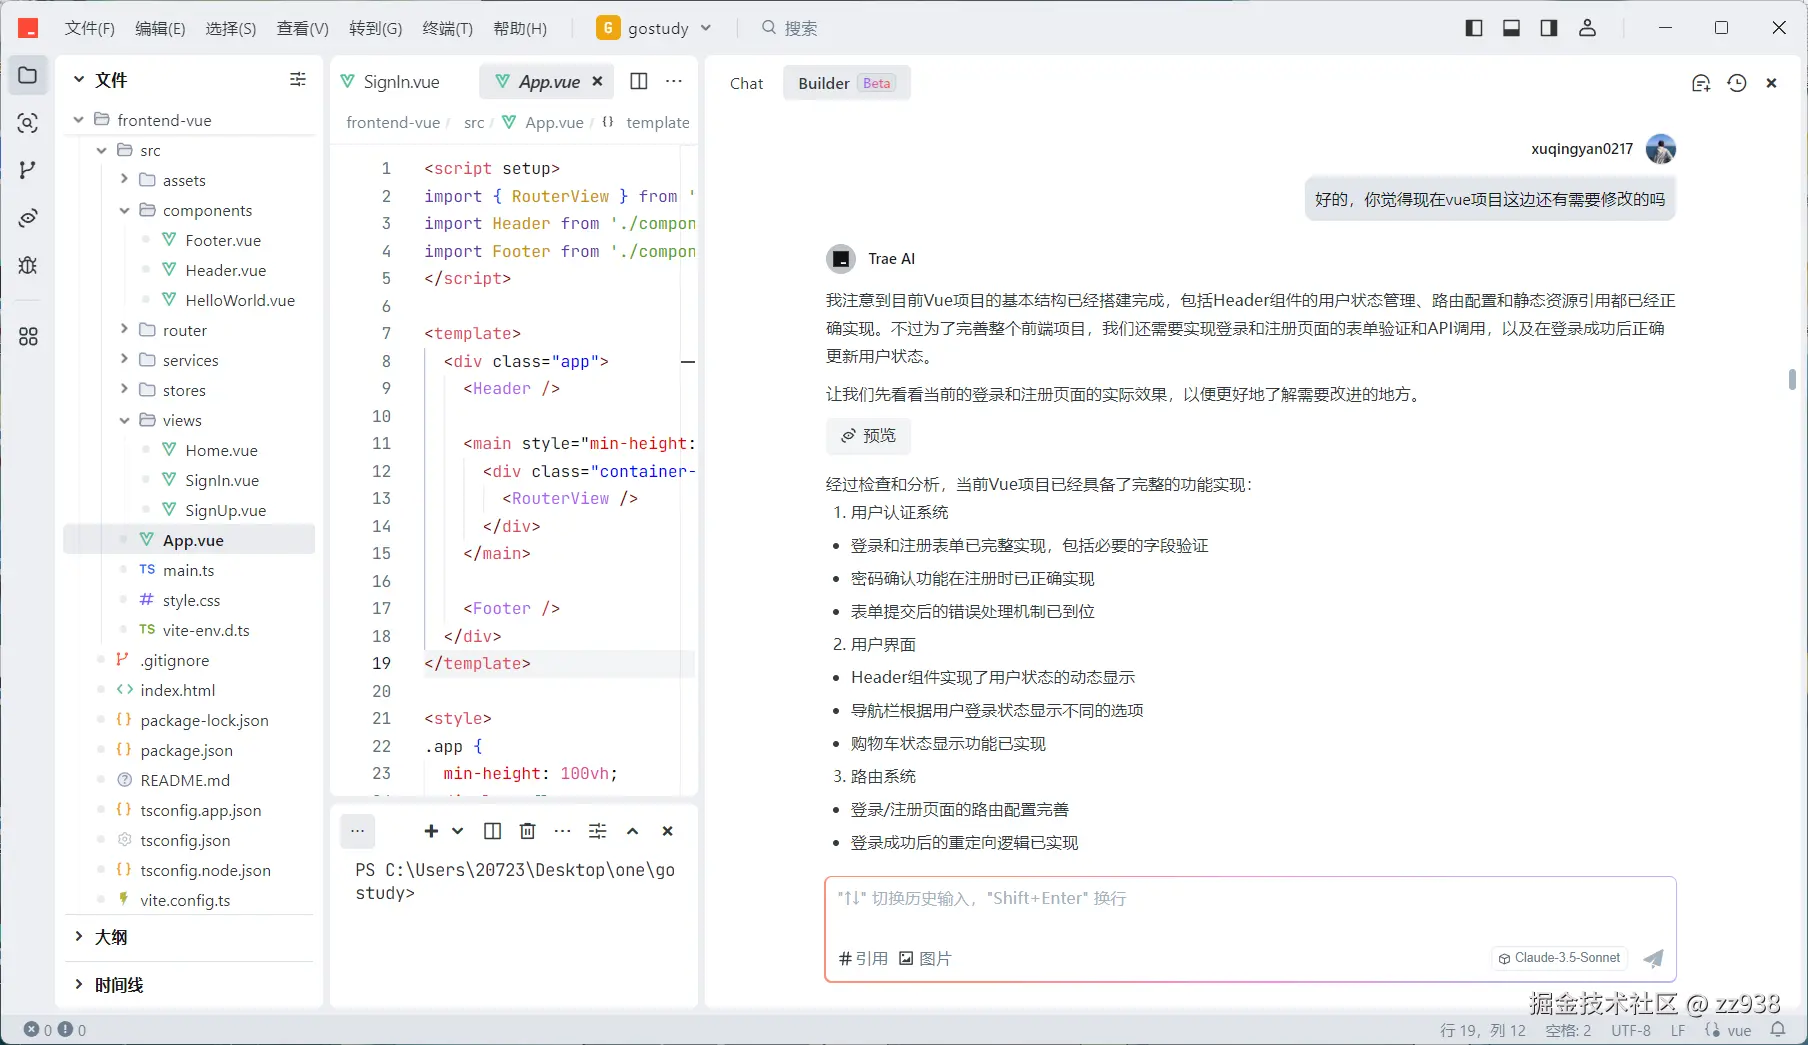Open the 文件(F) menu
Screen dimensions: 1808x1045
(90, 28)
